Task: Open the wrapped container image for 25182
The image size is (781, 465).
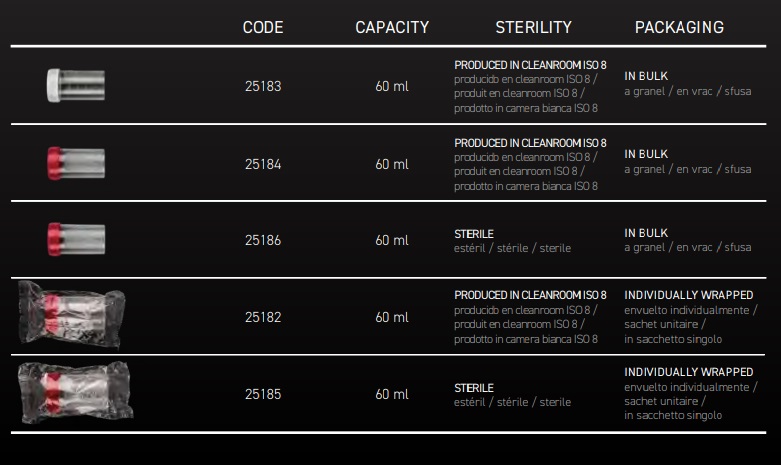Action: [66, 315]
